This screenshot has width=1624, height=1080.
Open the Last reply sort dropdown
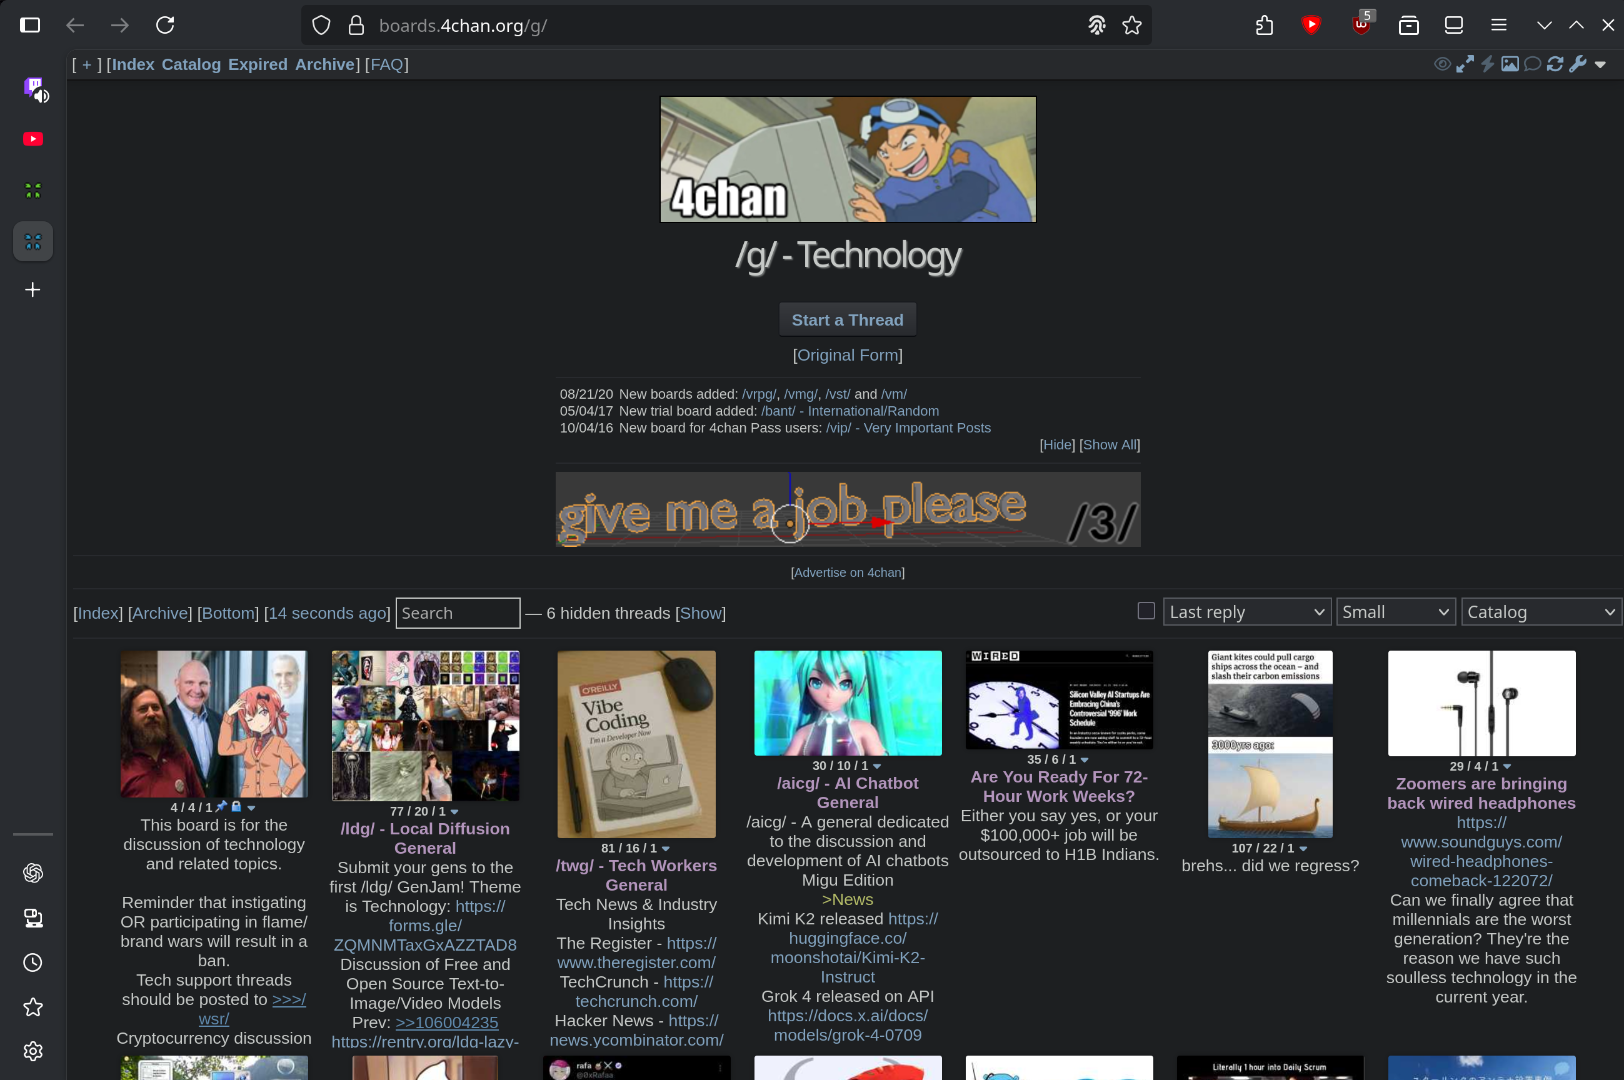click(x=1247, y=612)
